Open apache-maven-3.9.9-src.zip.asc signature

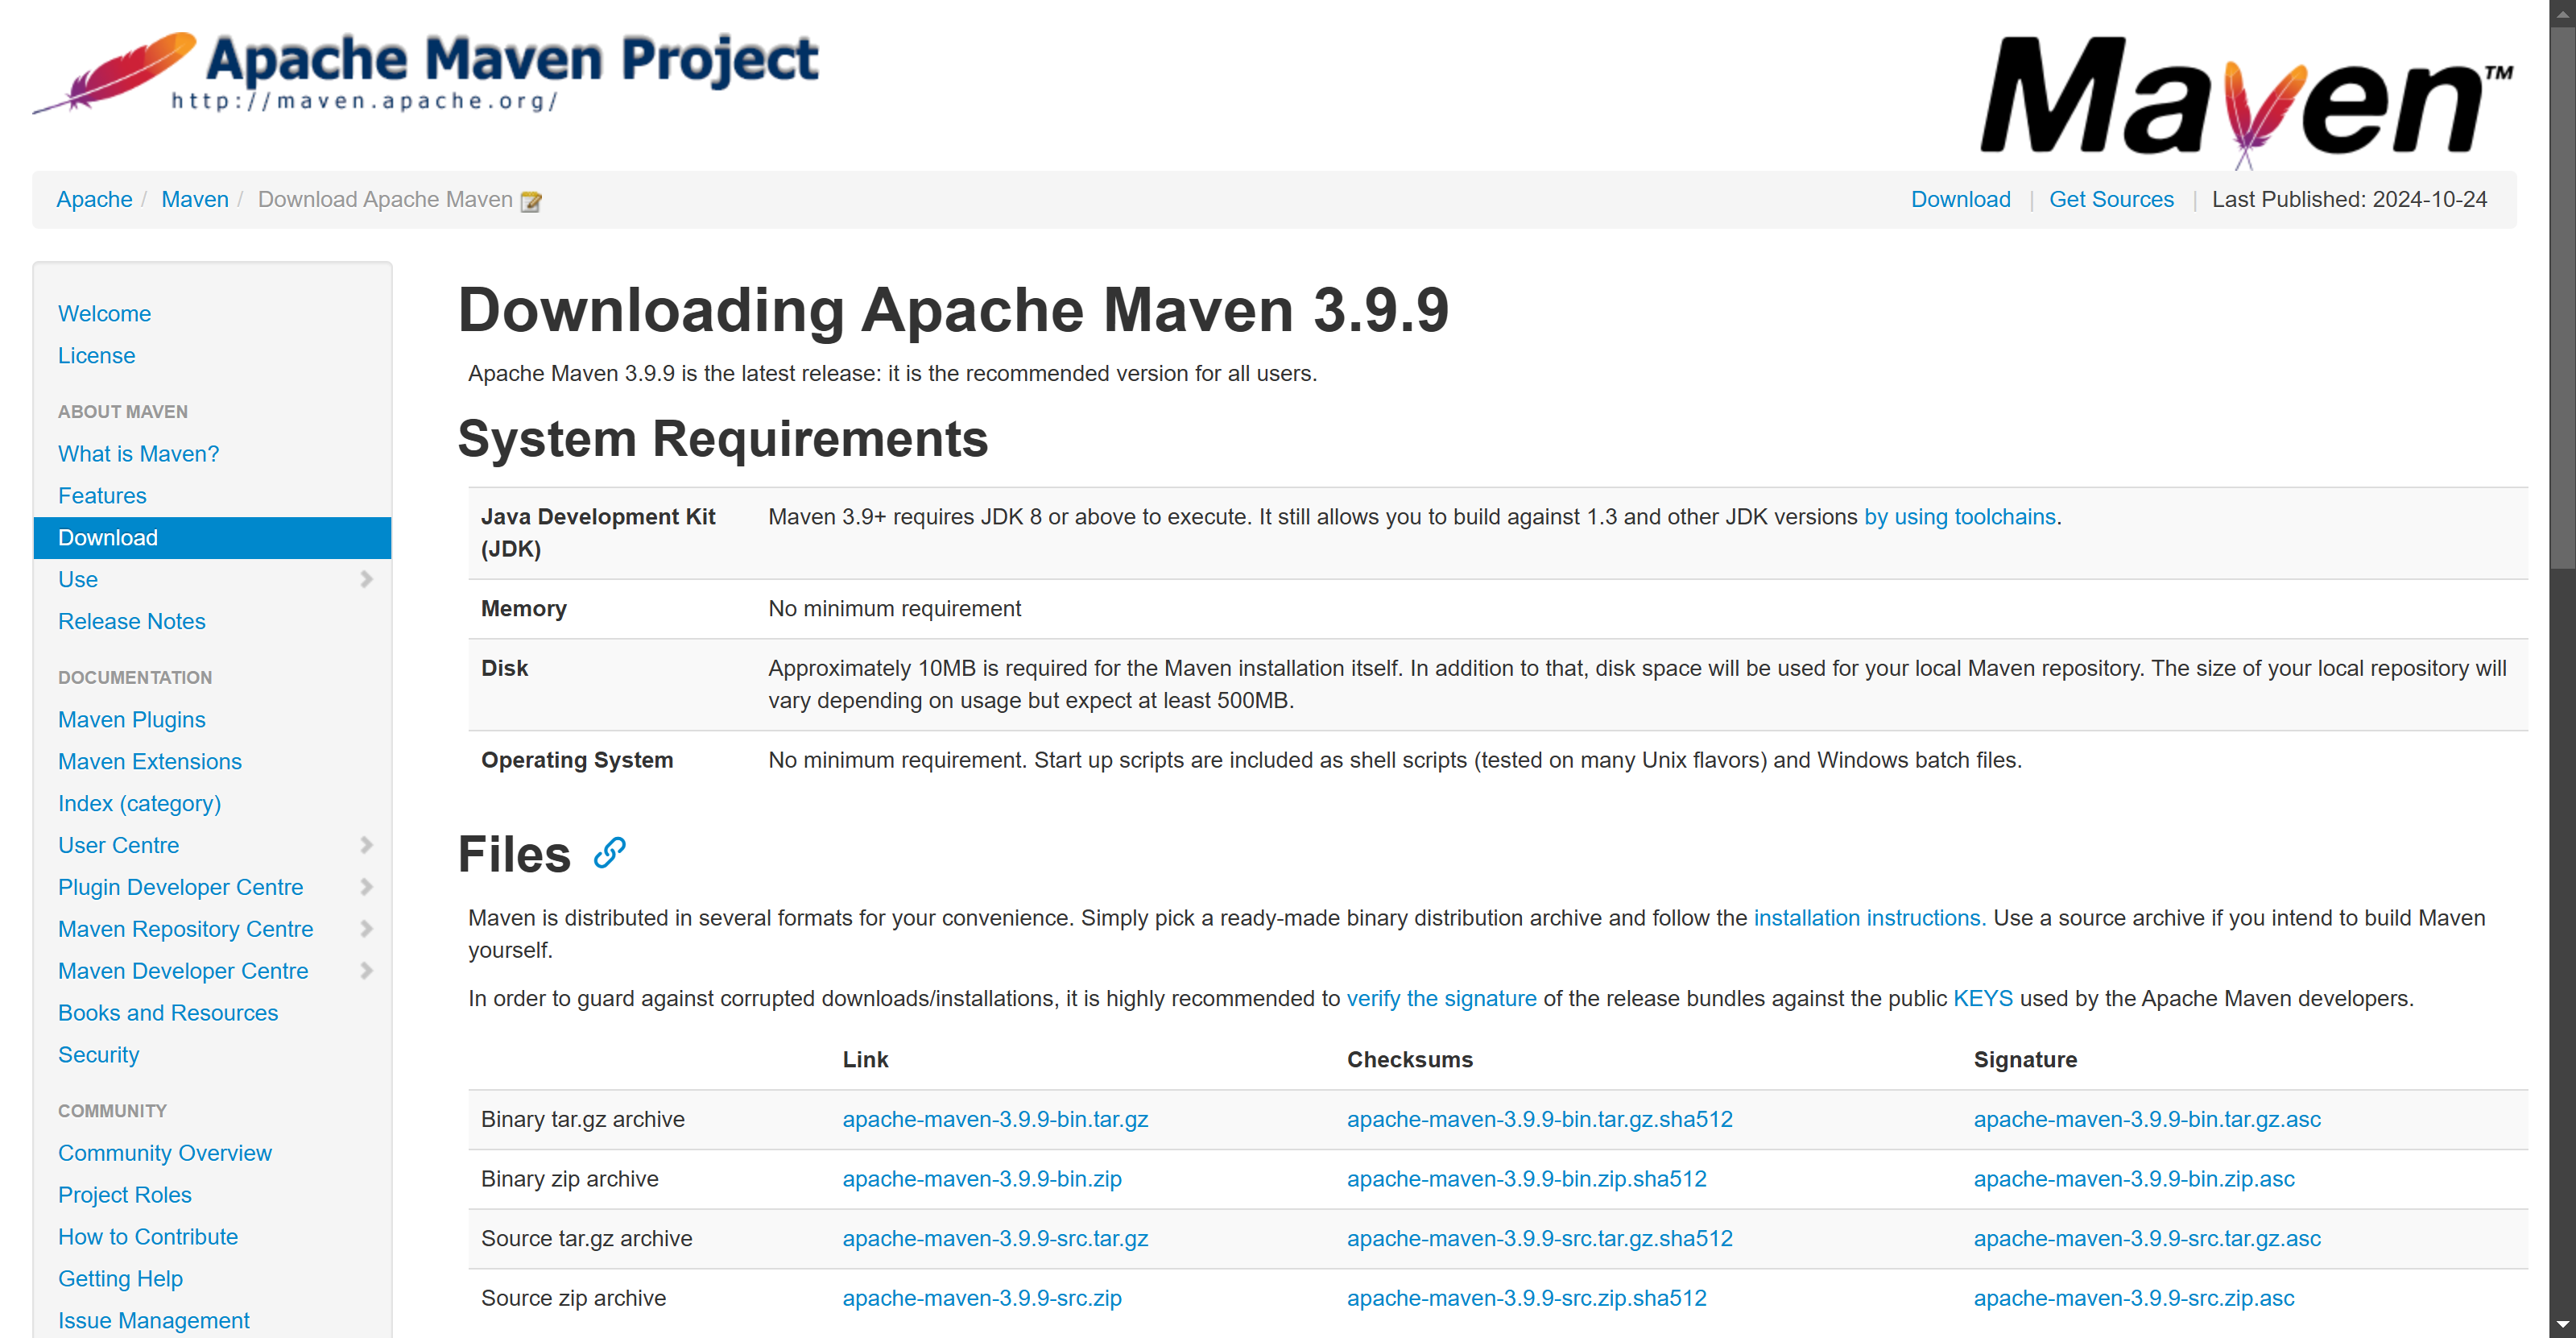tap(2133, 1298)
